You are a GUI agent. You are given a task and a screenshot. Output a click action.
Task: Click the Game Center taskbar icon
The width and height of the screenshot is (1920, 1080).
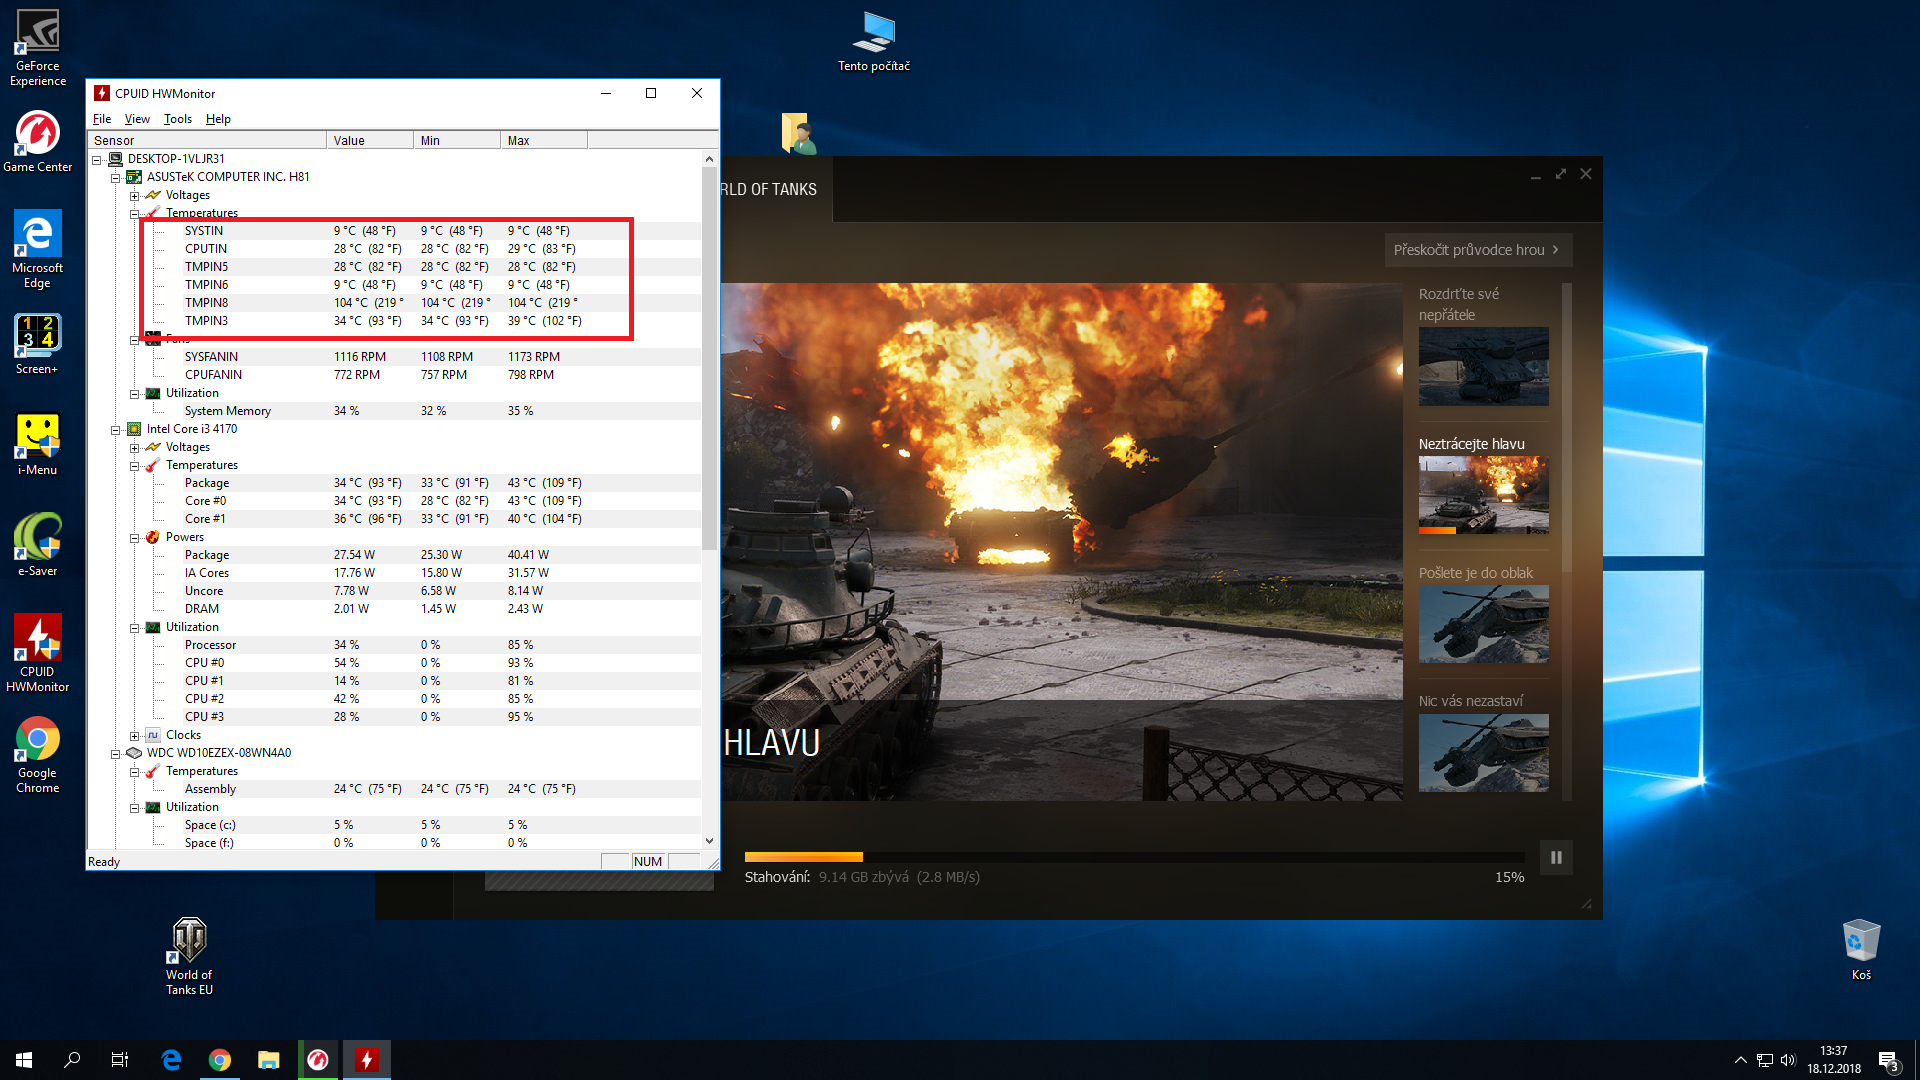[x=318, y=1060]
